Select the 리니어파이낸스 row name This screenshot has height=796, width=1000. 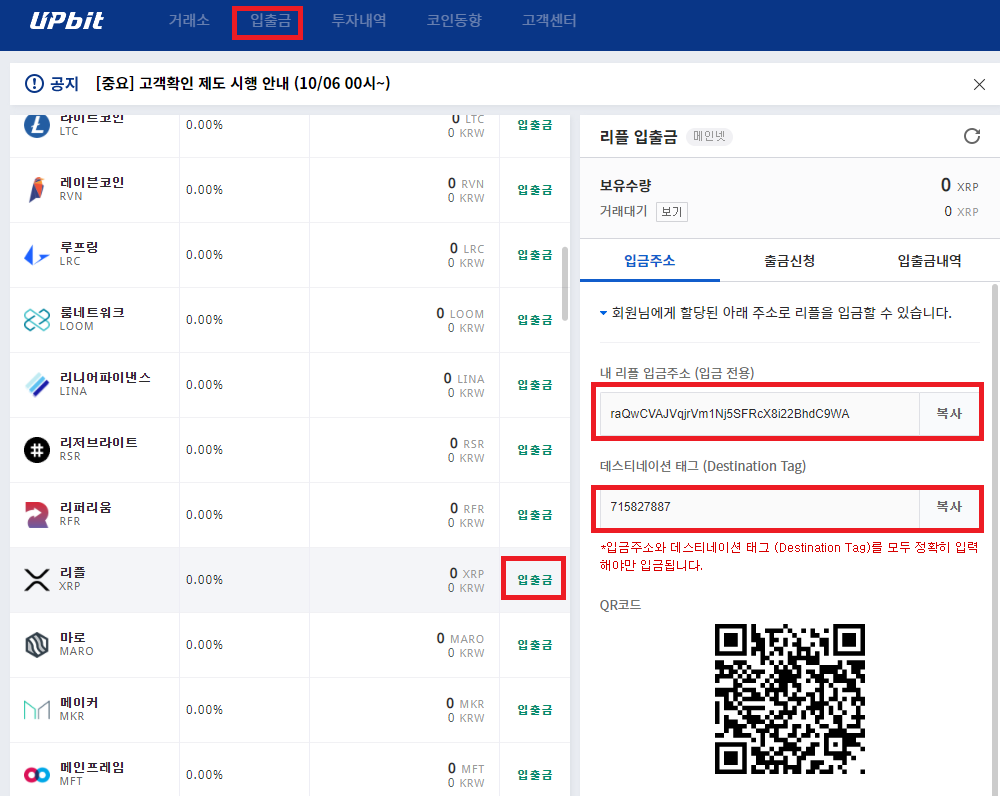coord(105,378)
